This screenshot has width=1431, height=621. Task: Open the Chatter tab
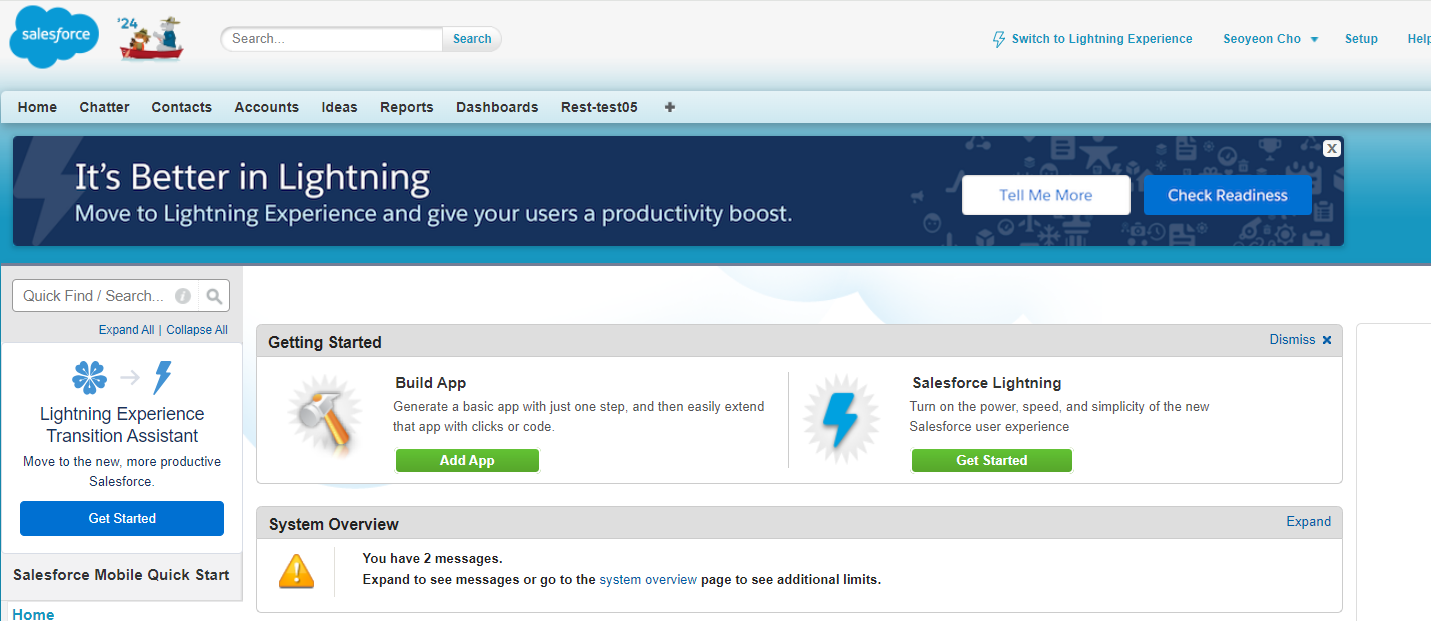(x=105, y=107)
